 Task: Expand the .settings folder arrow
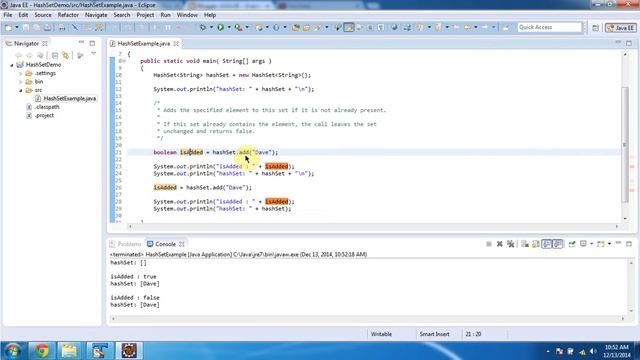pos(20,73)
